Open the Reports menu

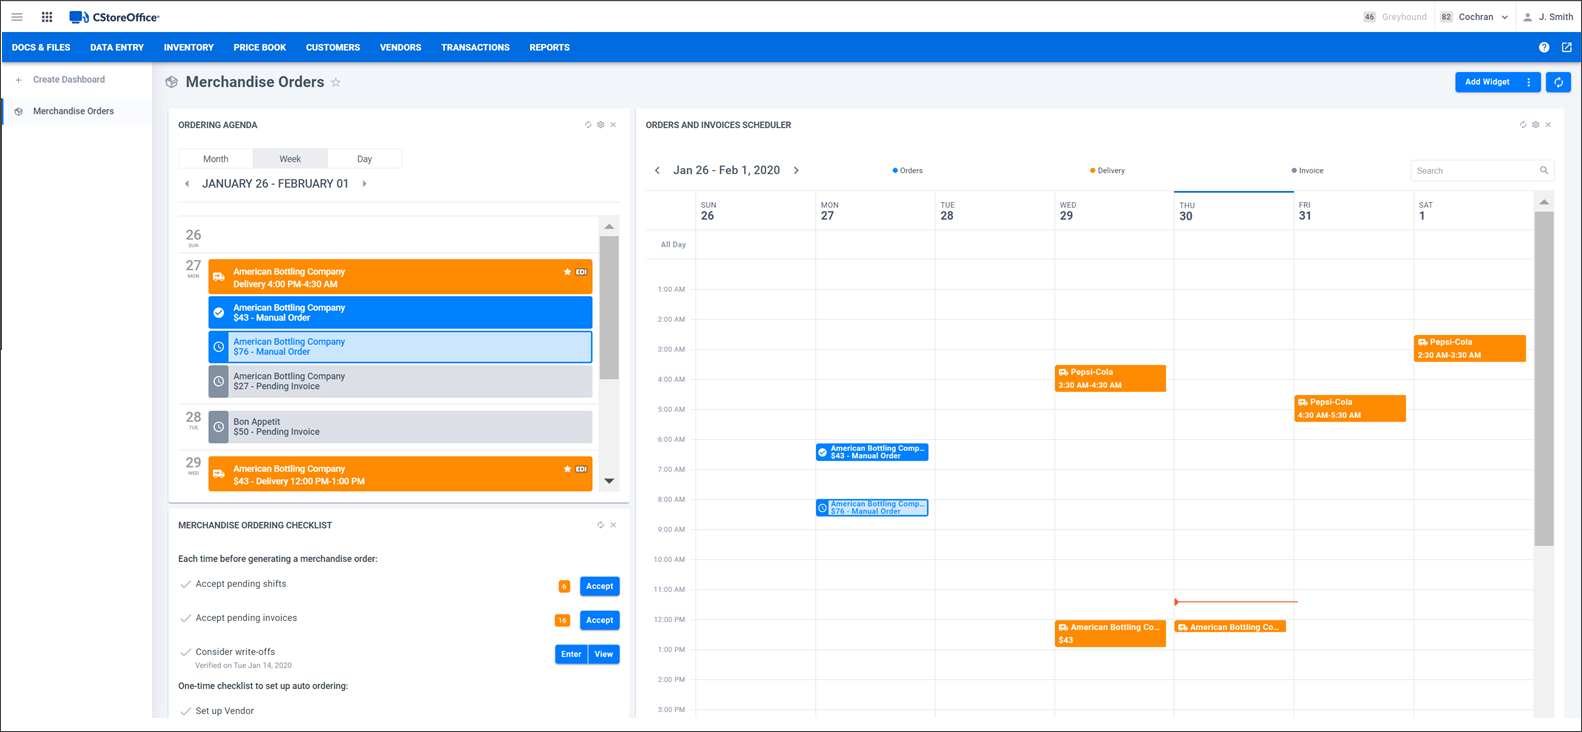(549, 47)
